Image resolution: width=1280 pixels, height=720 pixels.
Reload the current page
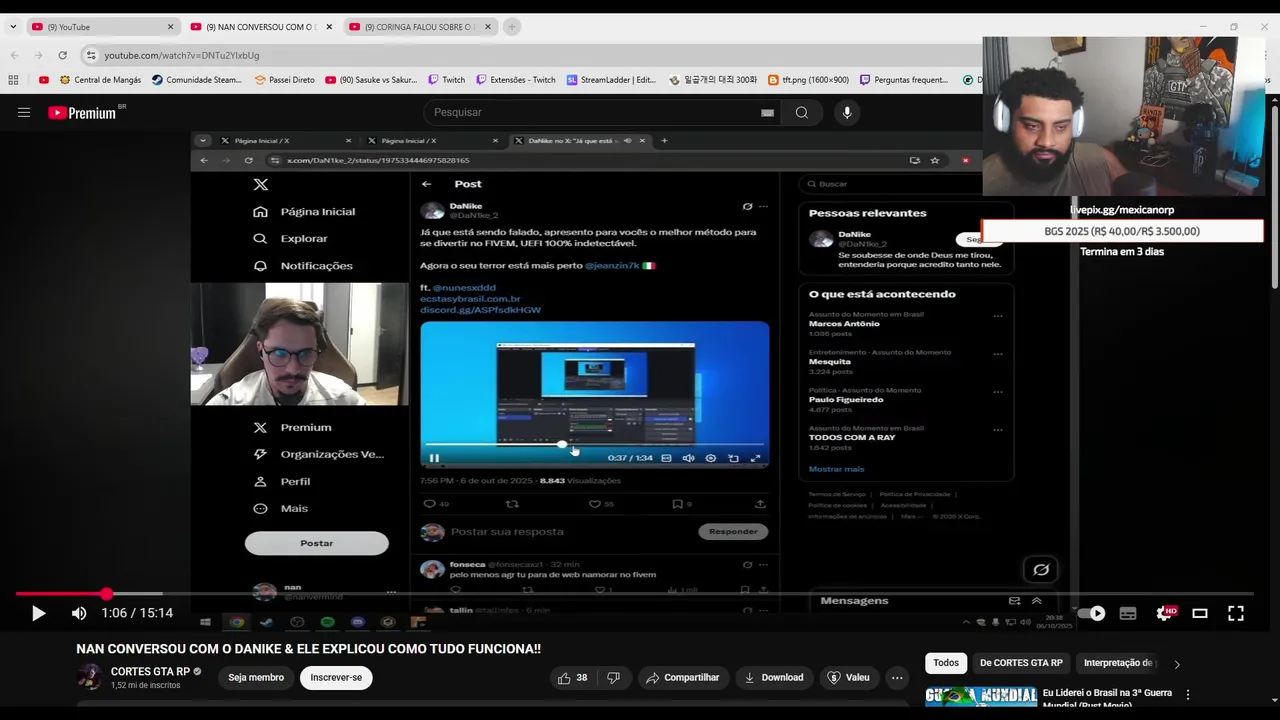pos(62,55)
